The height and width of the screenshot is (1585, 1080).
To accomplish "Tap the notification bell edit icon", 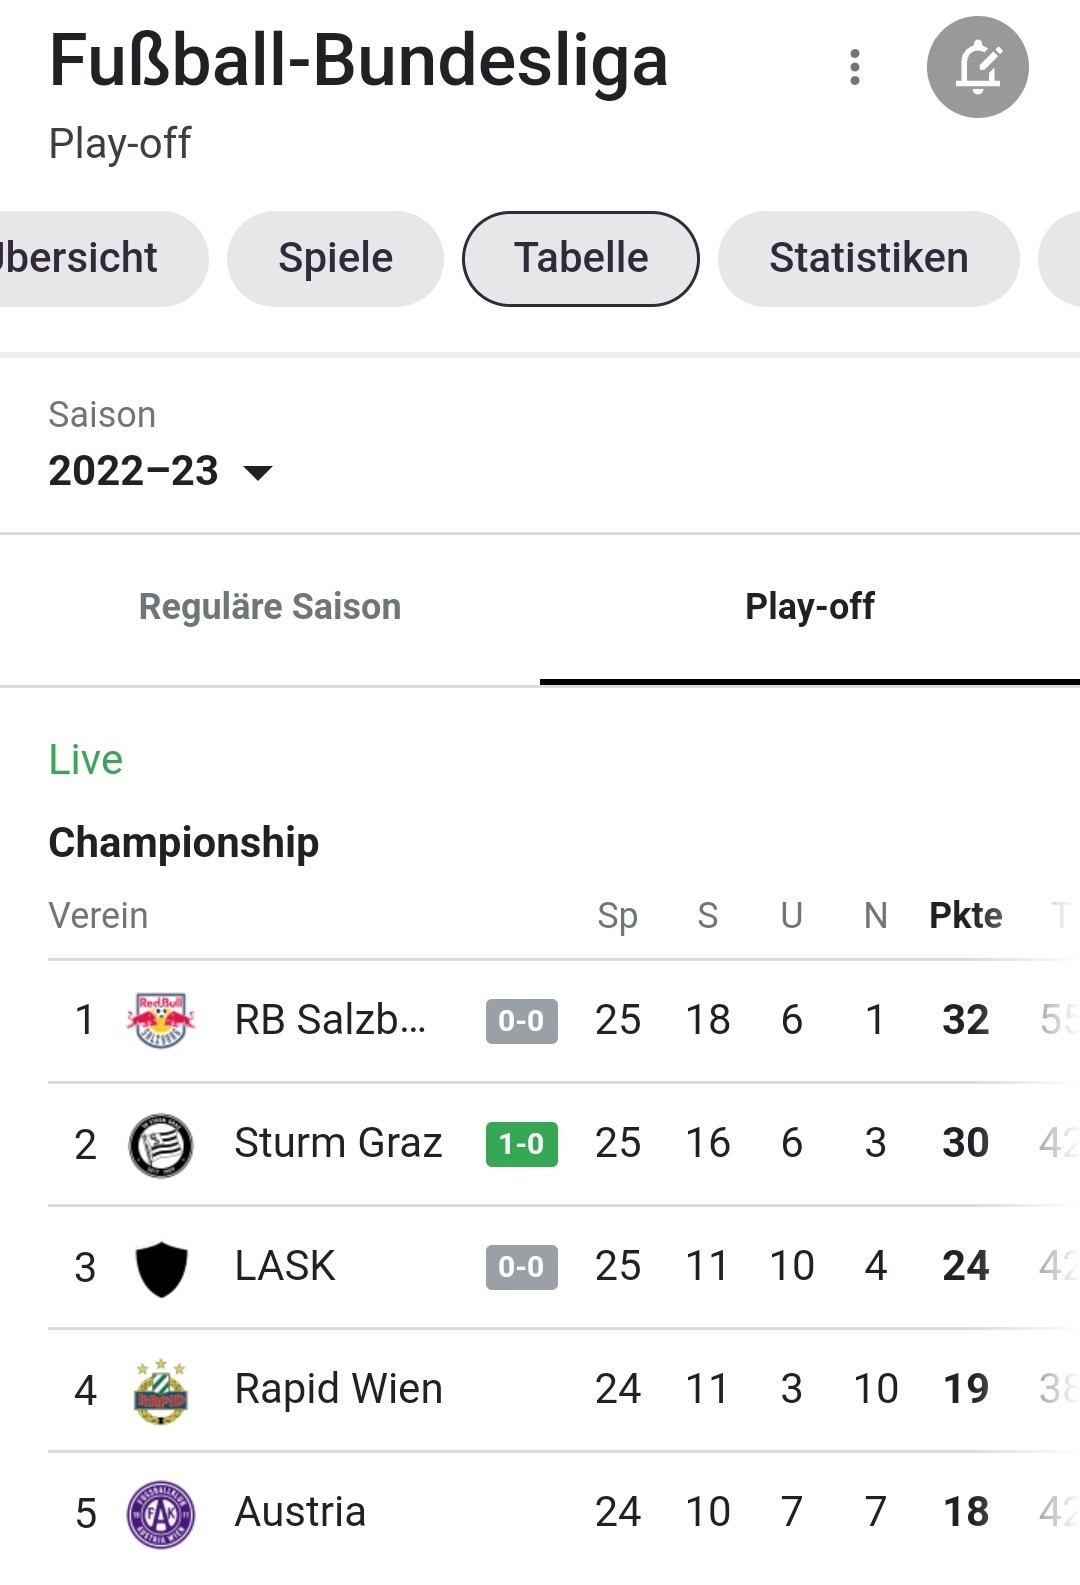I will coord(977,67).
